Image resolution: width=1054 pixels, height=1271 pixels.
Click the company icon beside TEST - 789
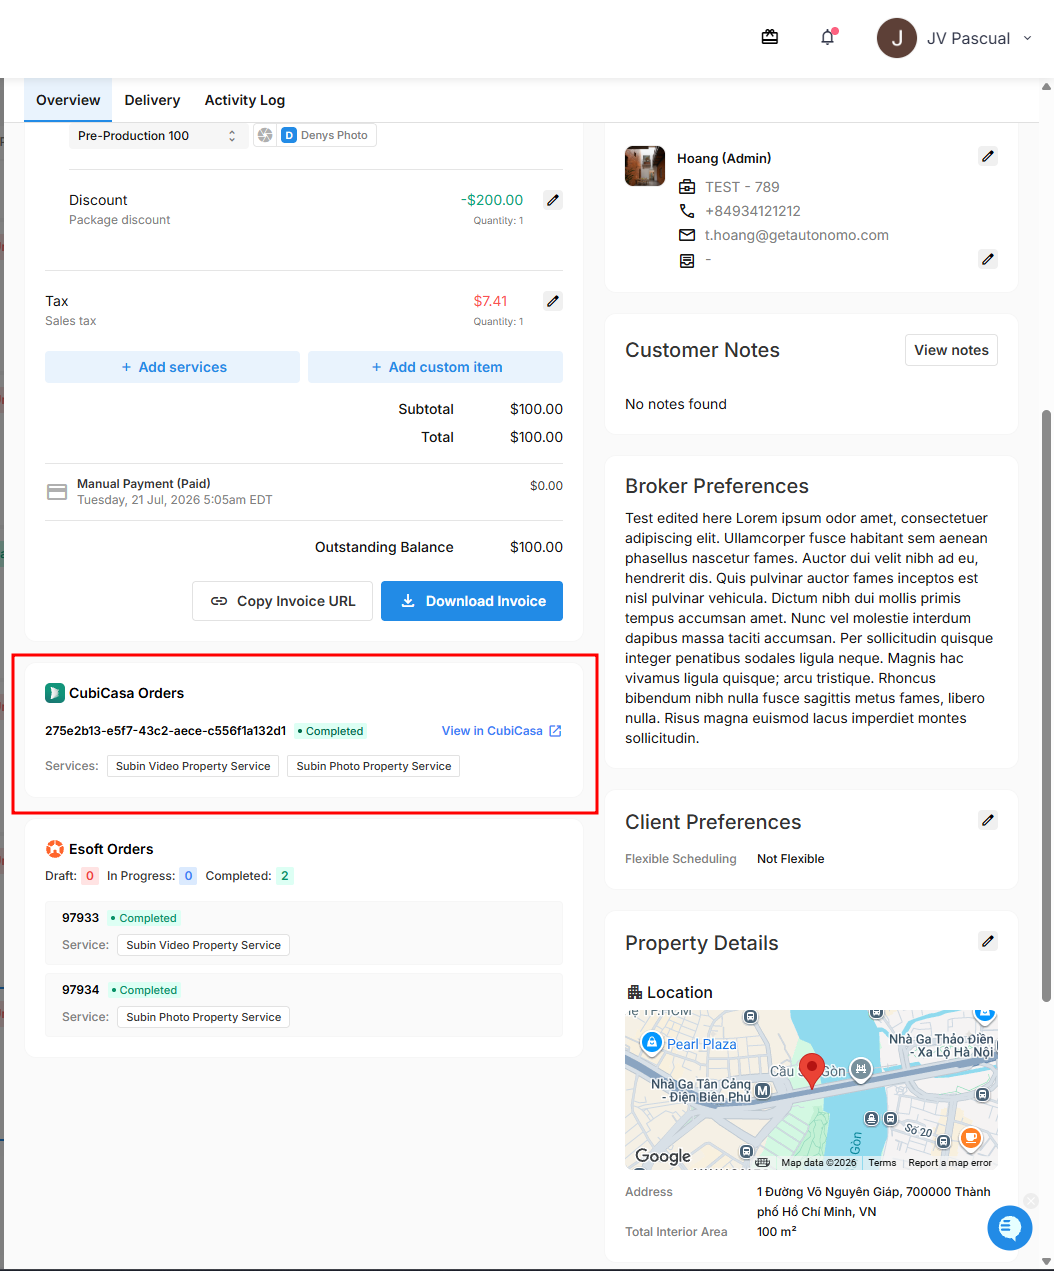(x=687, y=187)
